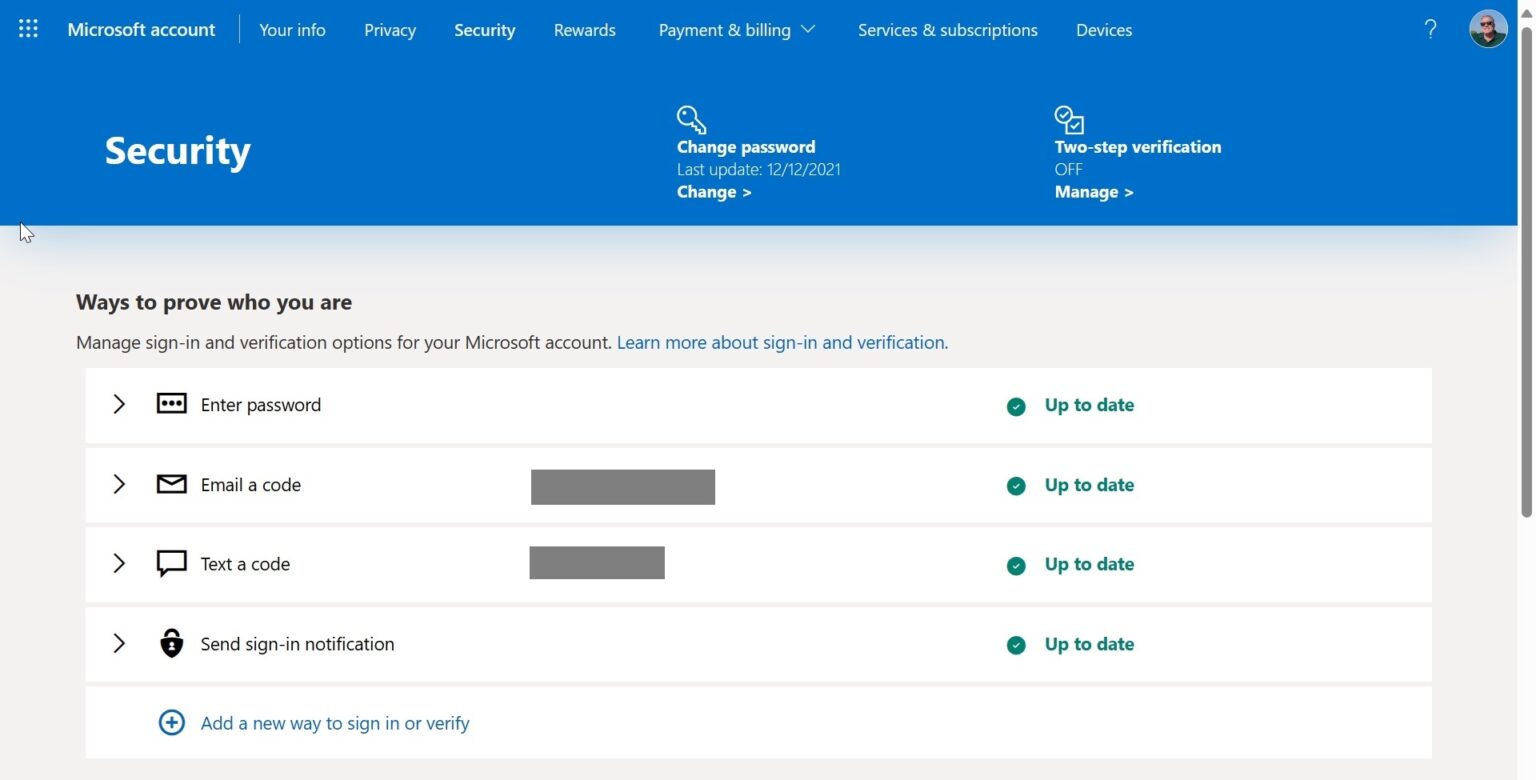The height and width of the screenshot is (780, 1536).
Task: Open the Microsoft apps grid launcher
Action: click(x=28, y=29)
